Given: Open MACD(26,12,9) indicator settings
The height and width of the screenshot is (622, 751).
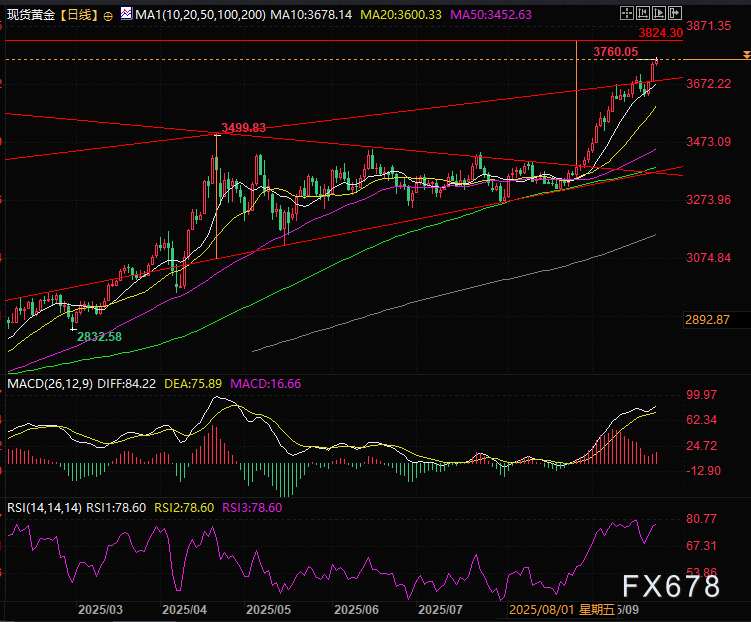Looking at the screenshot, I should tap(50, 383).
